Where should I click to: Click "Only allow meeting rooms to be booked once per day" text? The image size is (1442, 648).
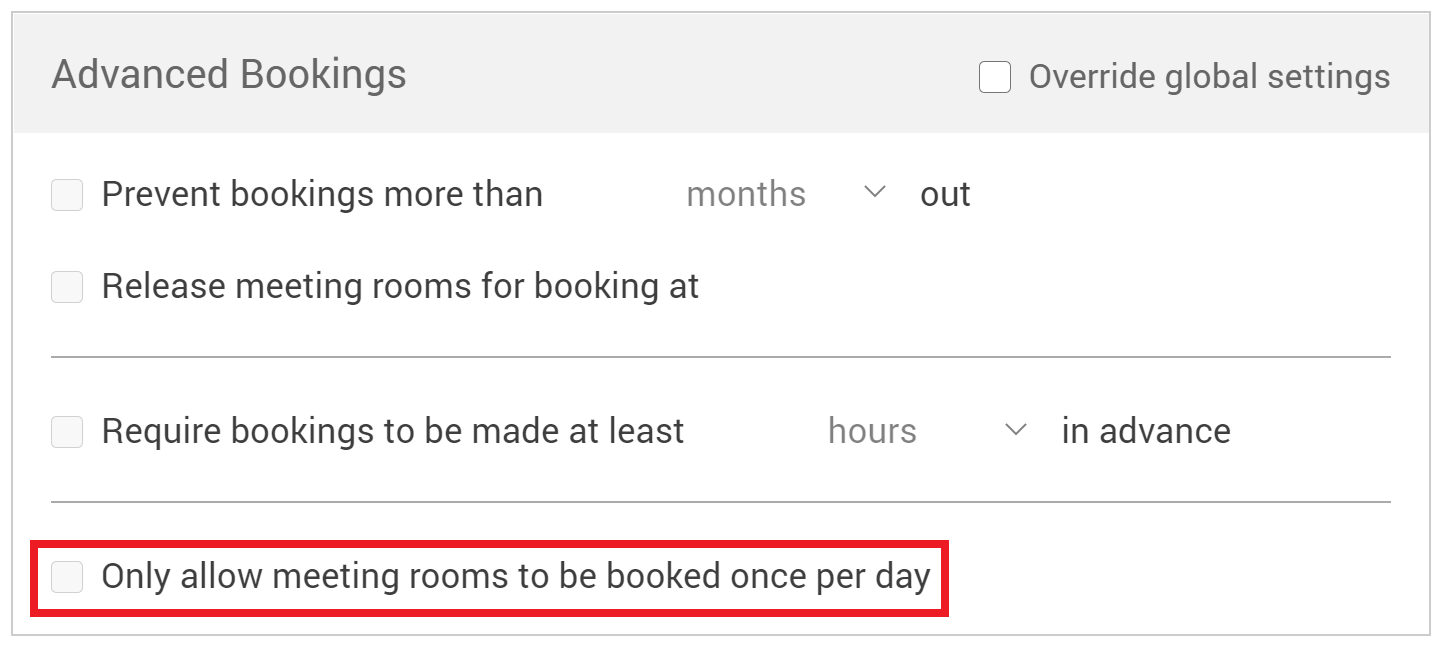click(x=516, y=577)
